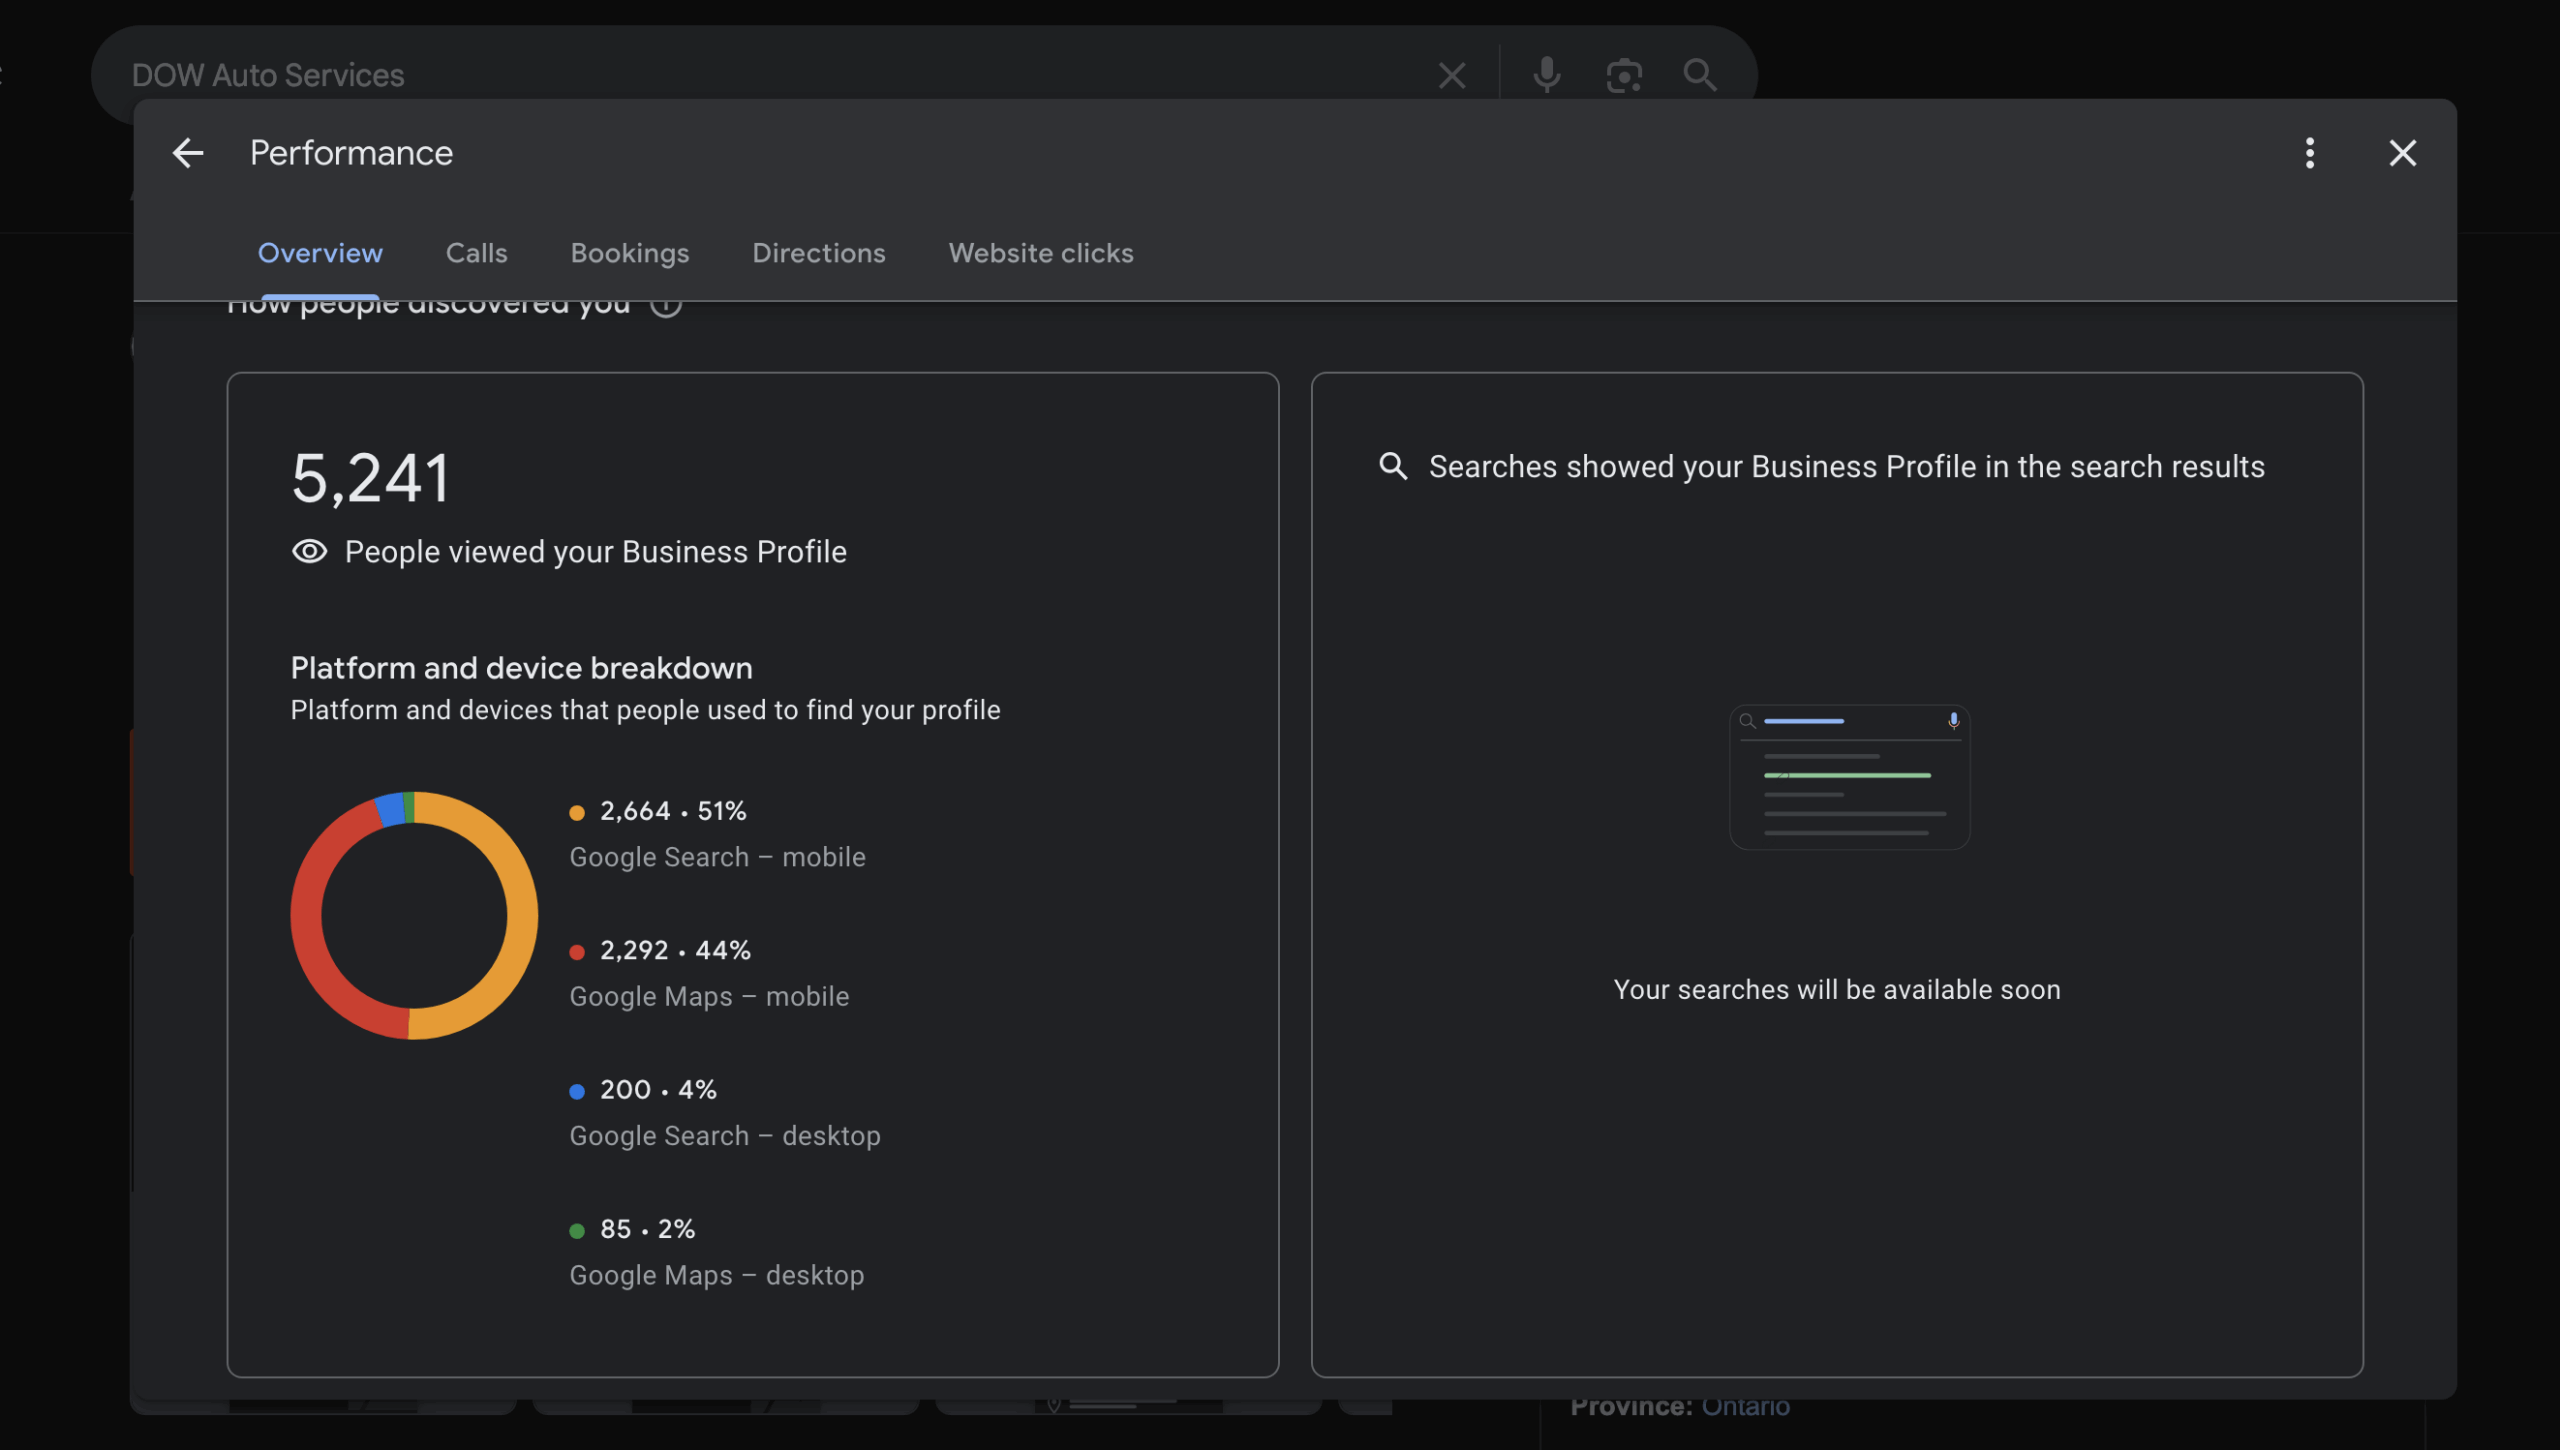The width and height of the screenshot is (2560, 1450).
Task: Click the search by image camera icon
Action: (x=1623, y=75)
